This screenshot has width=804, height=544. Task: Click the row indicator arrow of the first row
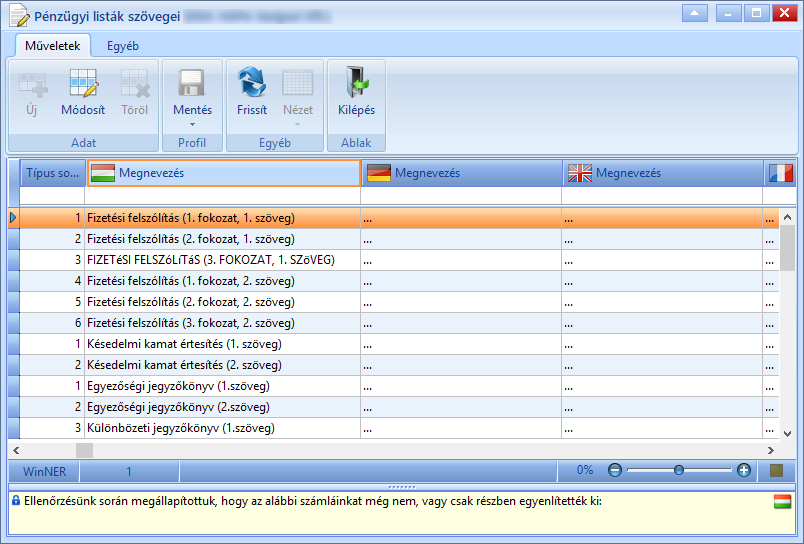(13, 218)
